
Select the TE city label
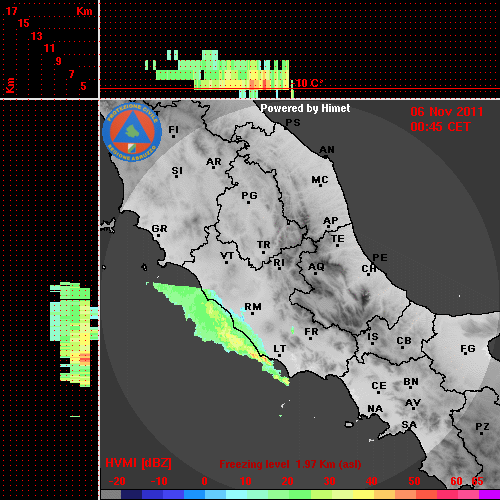337,239
